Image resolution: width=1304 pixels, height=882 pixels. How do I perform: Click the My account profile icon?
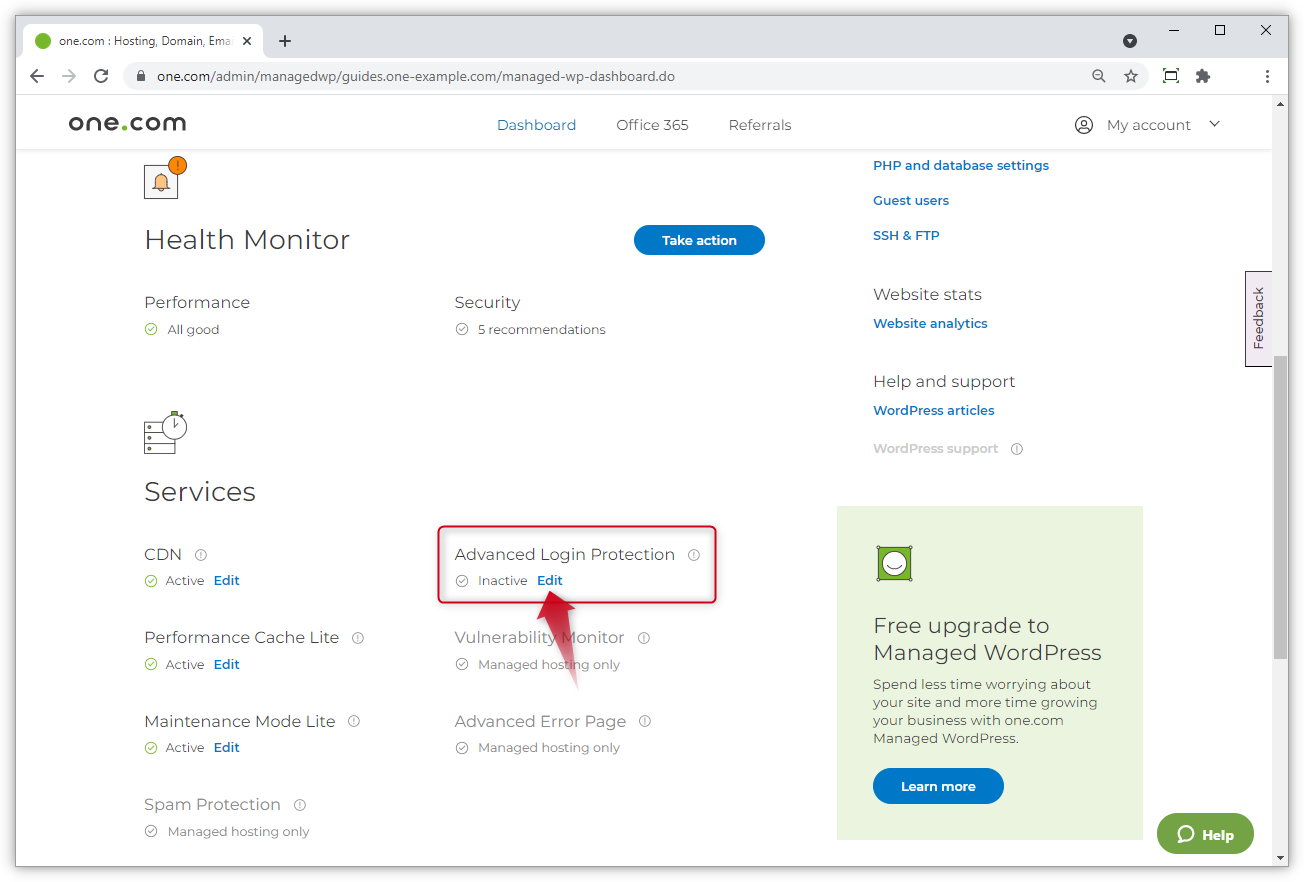tap(1083, 124)
